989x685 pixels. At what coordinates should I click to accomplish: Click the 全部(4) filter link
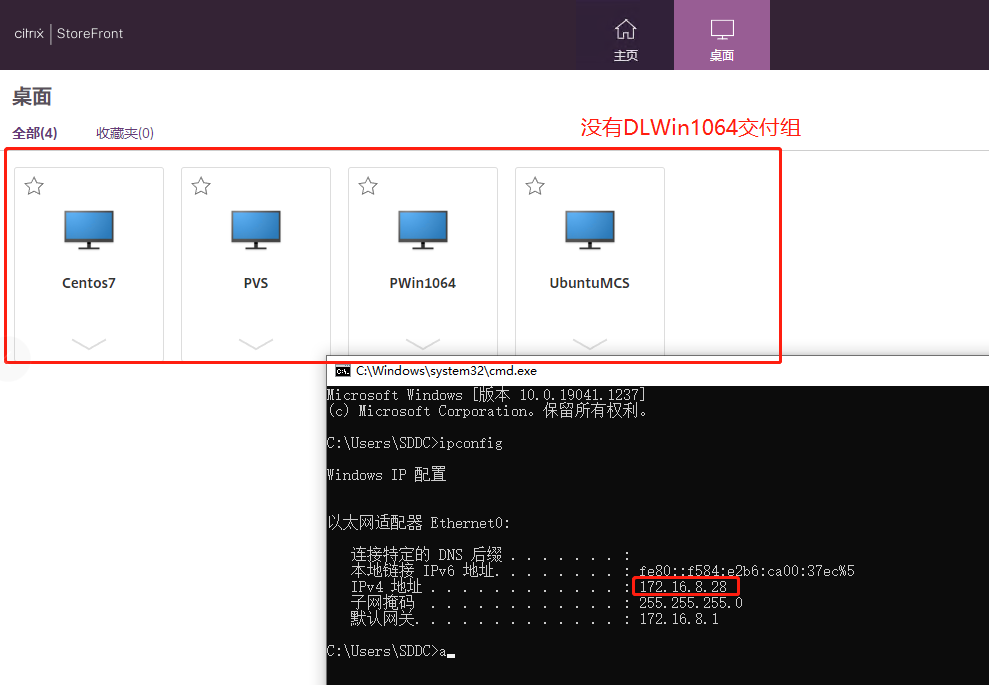(34, 131)
